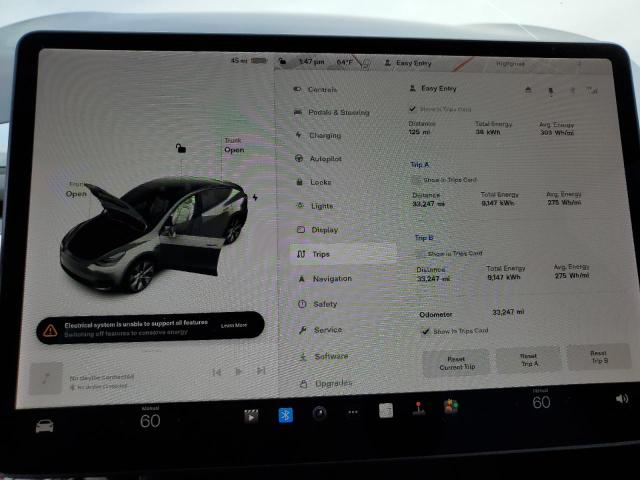
Task: Adjust passenger temperature showing 60
Action: (541, 402)
